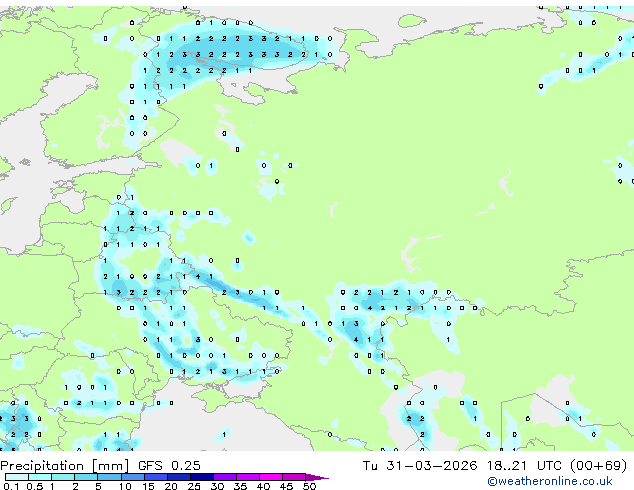Click the "10" legend scale label
Viewport: 634px width, 490px height.
pyautogui.click(x=125, y=486)
